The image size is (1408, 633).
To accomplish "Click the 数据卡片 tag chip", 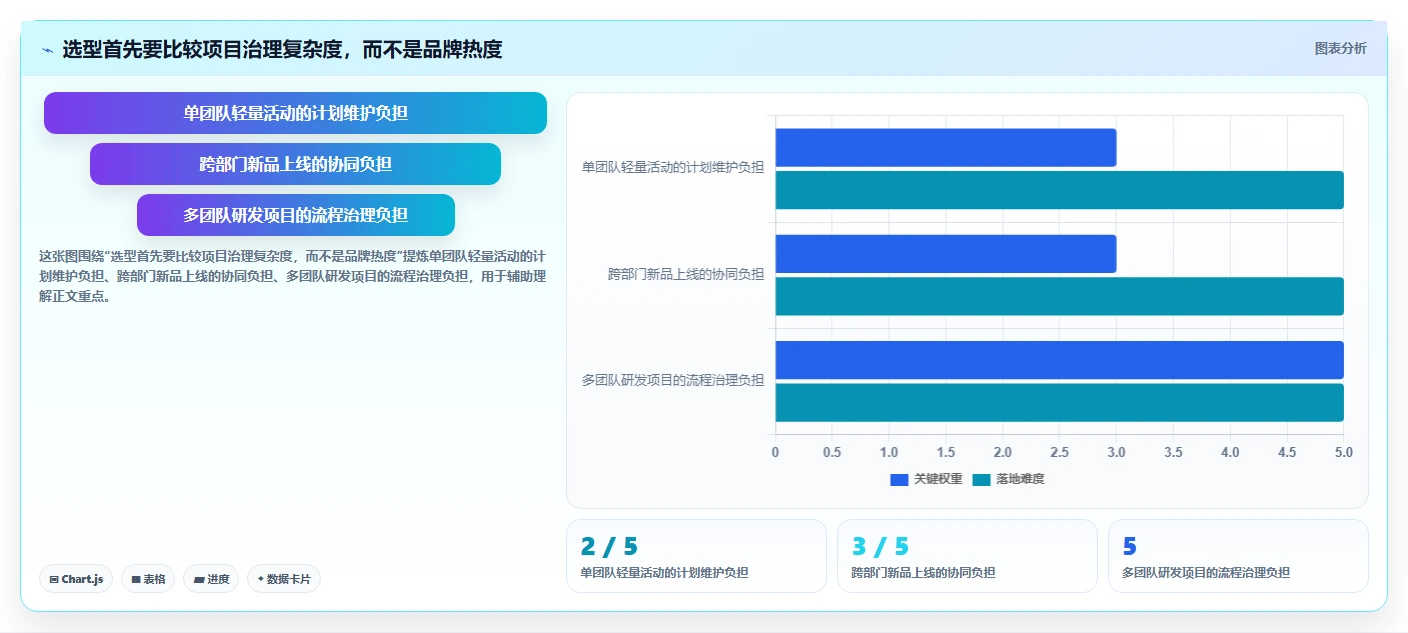I will [284, 579].
